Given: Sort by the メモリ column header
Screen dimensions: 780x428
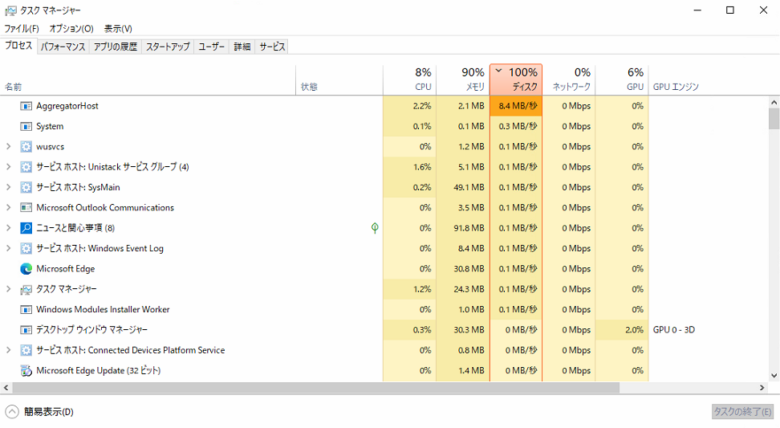Looking at the screenshot, I should [x=463, y=79].
